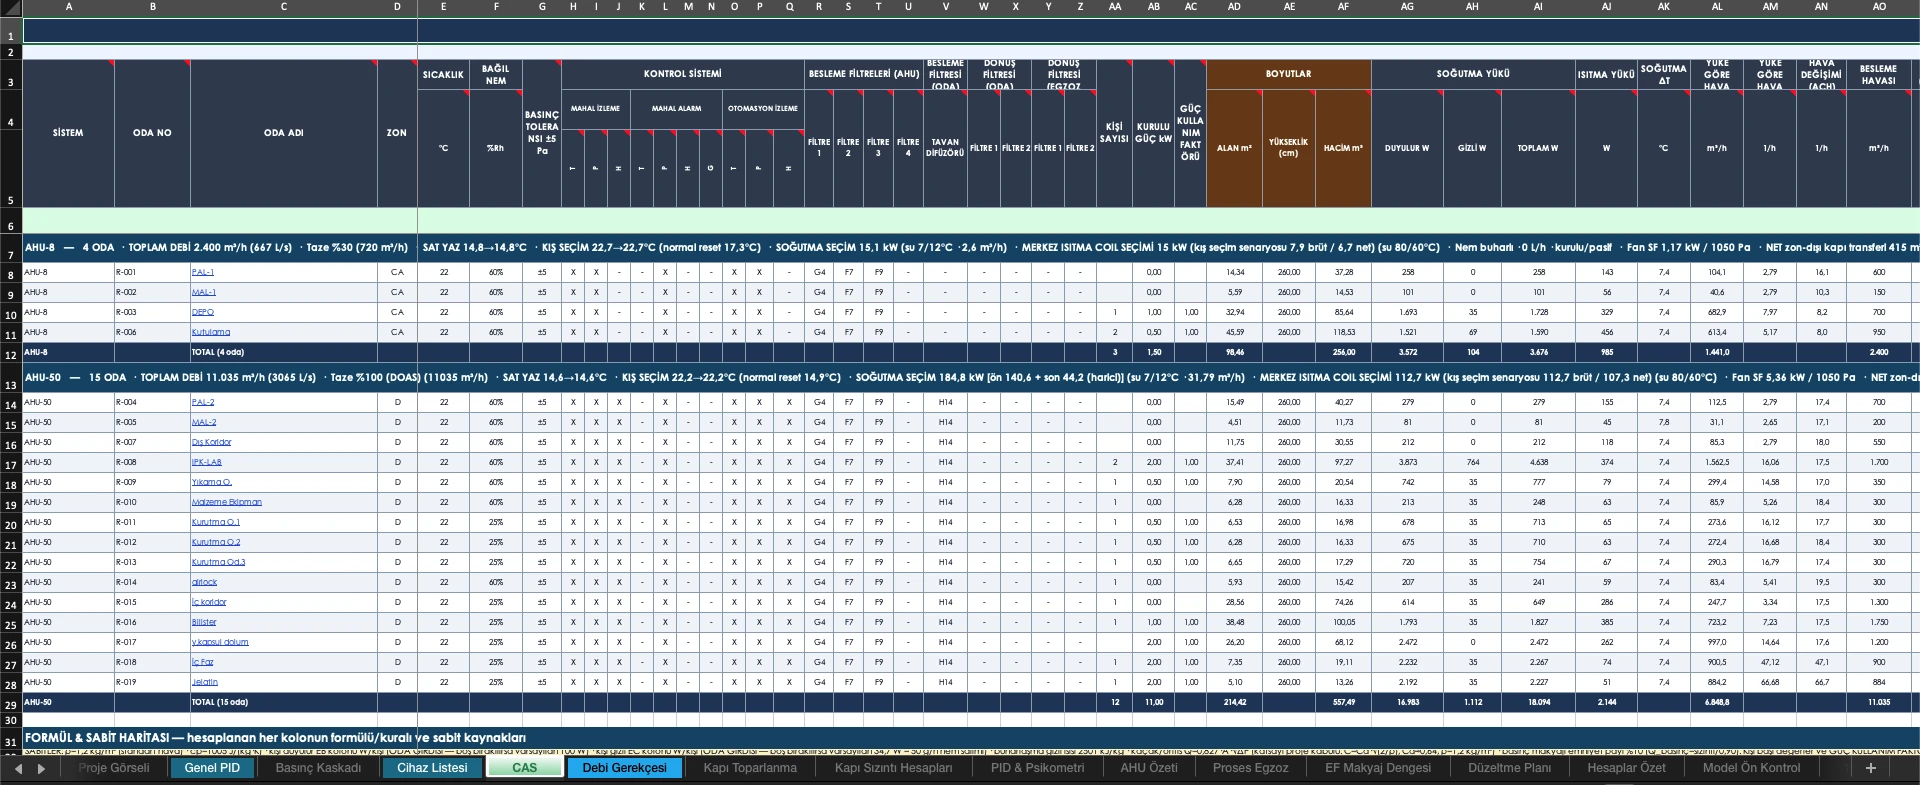Follow the Yıkama O. link
1920x785 pixels.
tap(211, 482)
